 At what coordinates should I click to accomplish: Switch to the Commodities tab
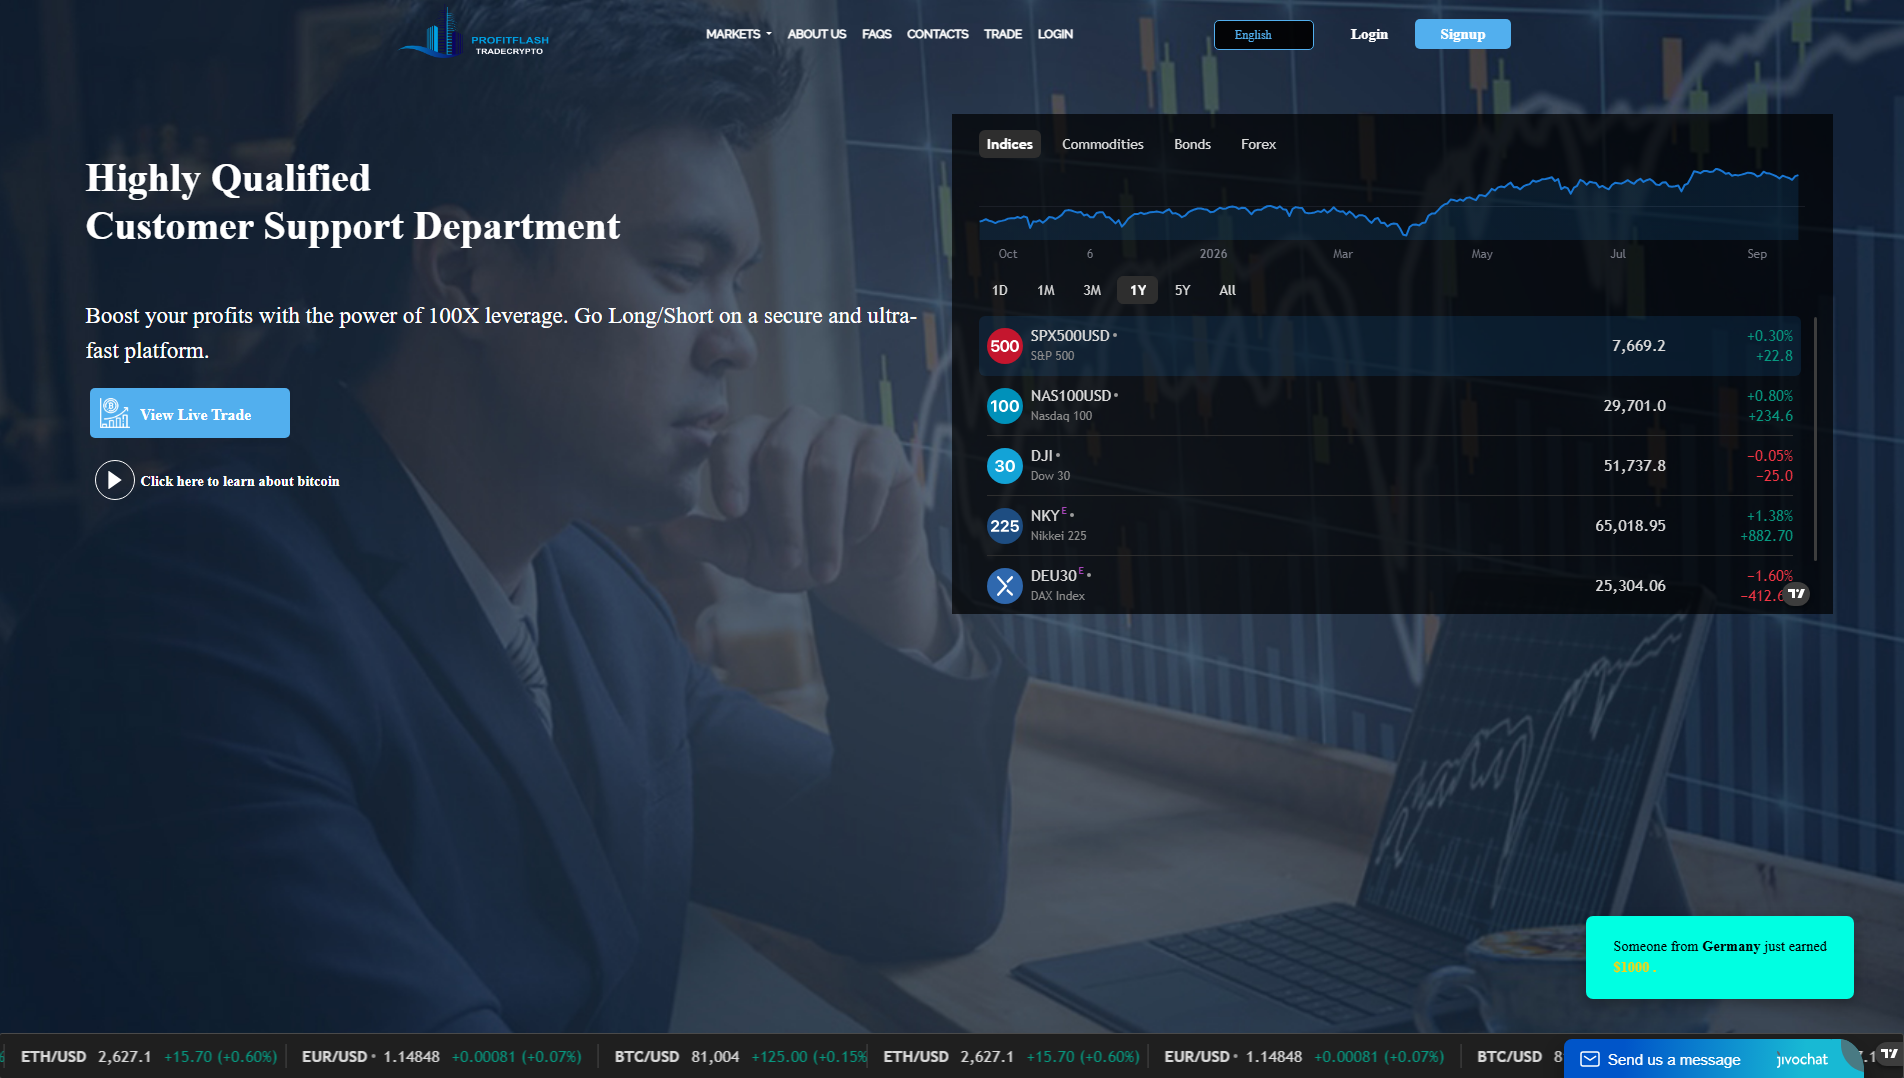1103,144
